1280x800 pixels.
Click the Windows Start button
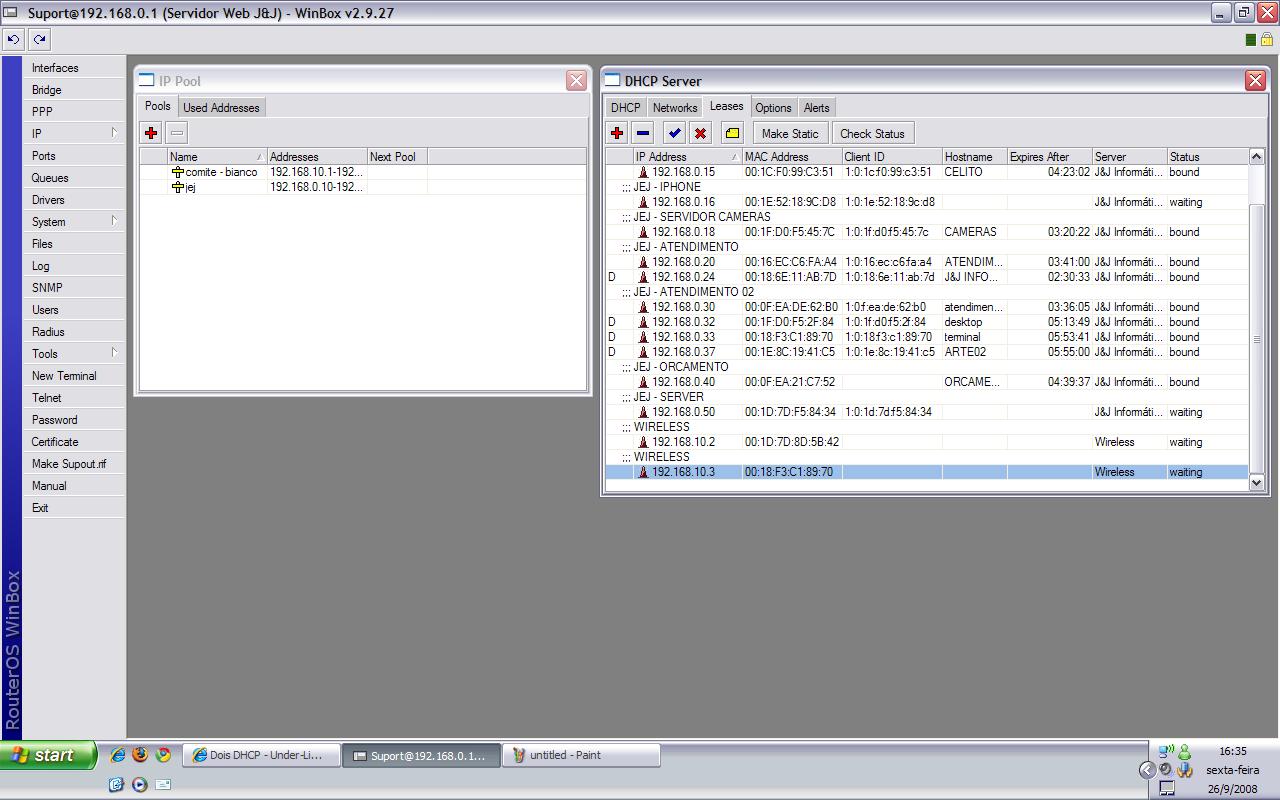point(48,755)
